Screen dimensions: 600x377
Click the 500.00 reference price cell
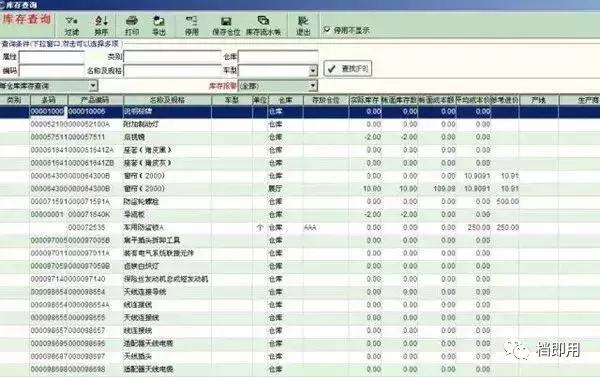coord(507,202)
